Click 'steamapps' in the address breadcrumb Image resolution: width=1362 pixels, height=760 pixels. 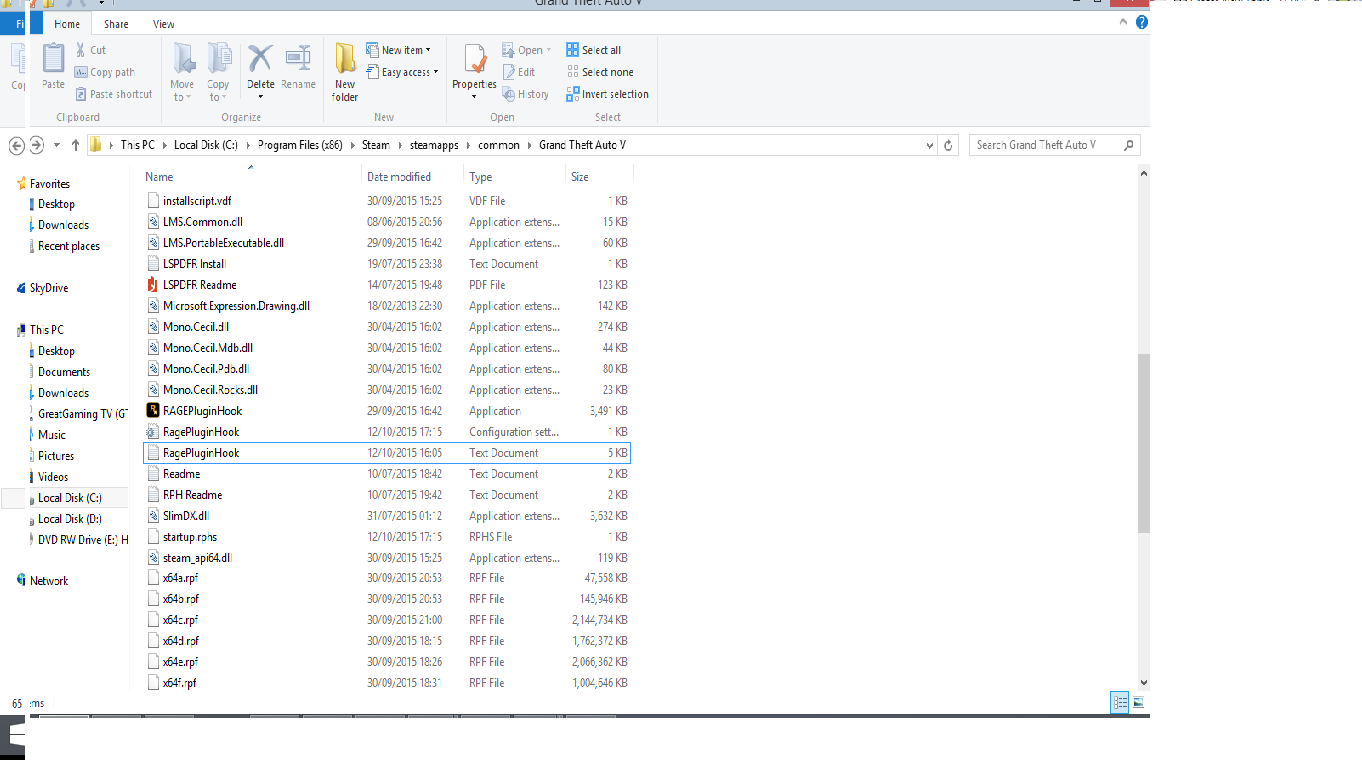pos(434,145)
